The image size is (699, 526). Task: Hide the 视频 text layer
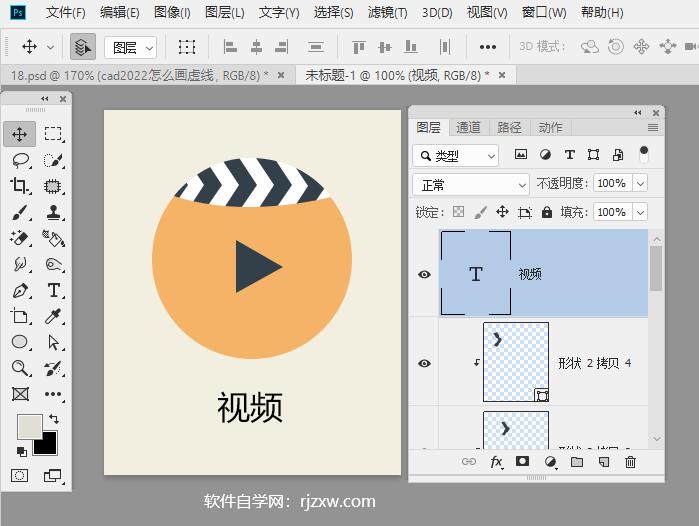click(424, 274)
